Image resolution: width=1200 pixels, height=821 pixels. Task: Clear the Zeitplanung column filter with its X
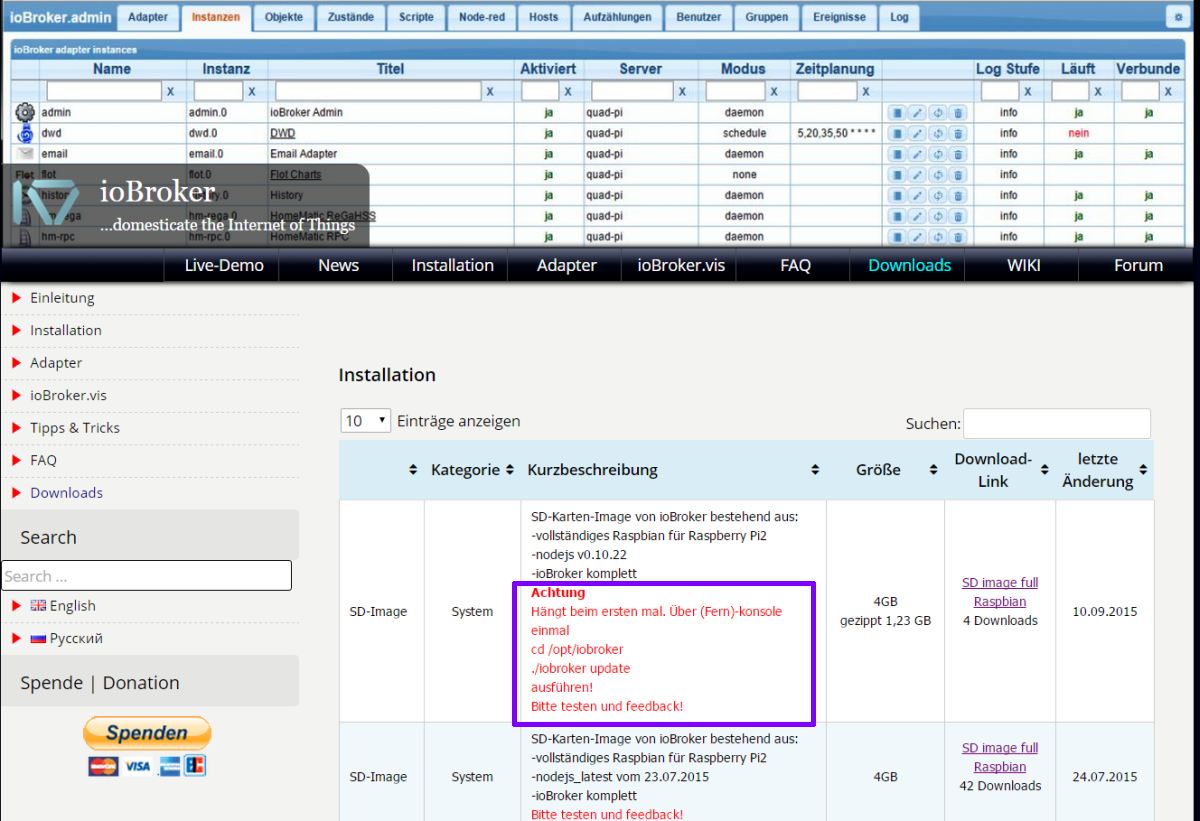point(866,91)
